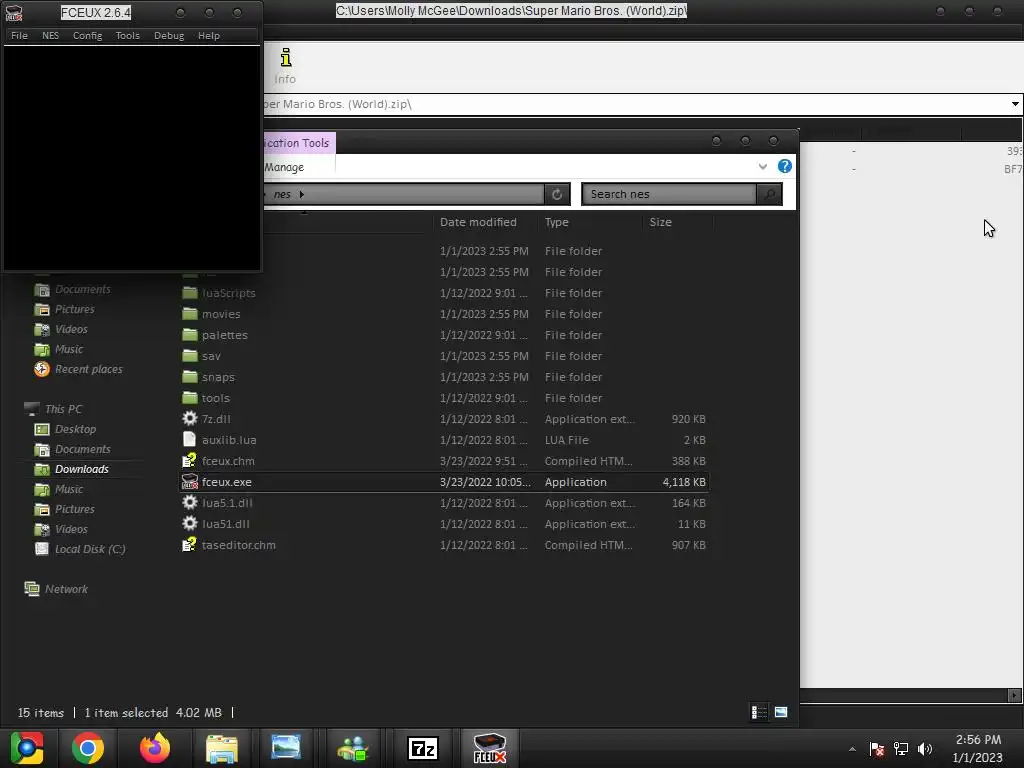Screen dimensions: 1024x768
Task: Expand the Explorer ribbon with the chevron
Action: pyautogui.click(x=762, y=167)
